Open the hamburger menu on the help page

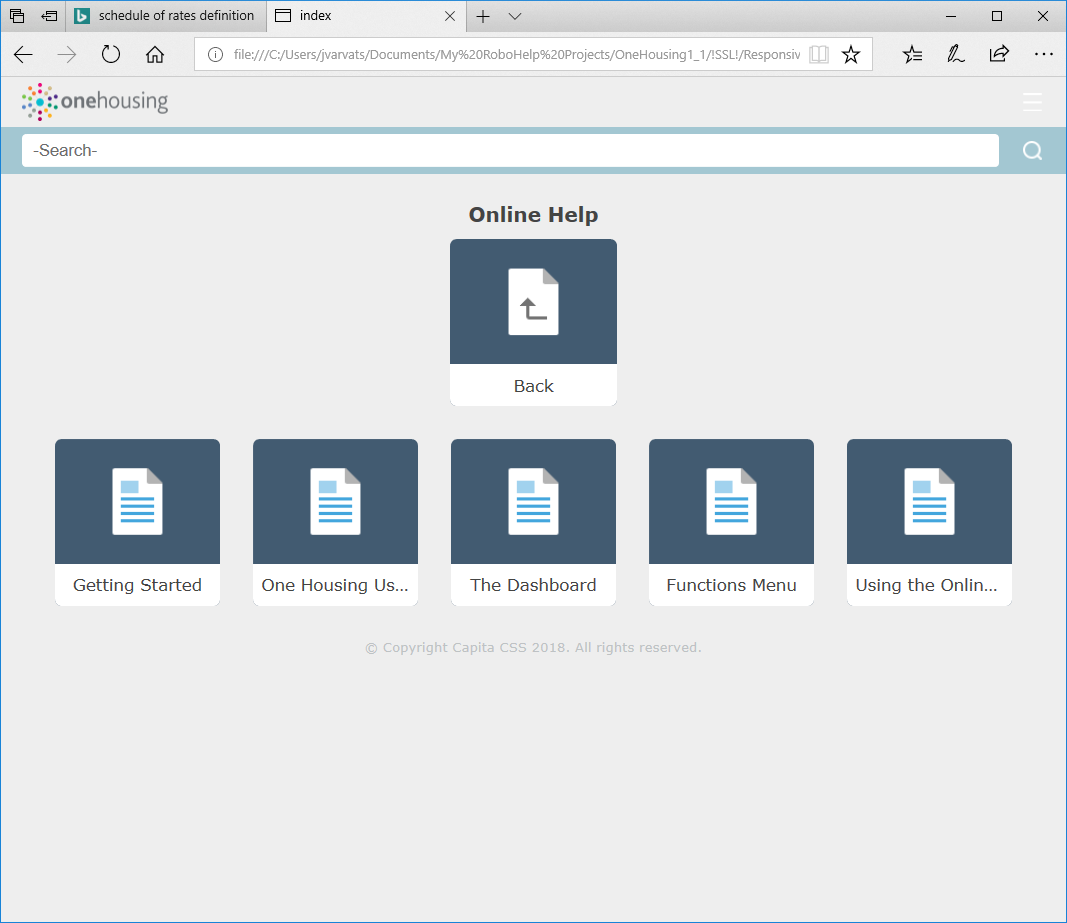click(1032, 102)
